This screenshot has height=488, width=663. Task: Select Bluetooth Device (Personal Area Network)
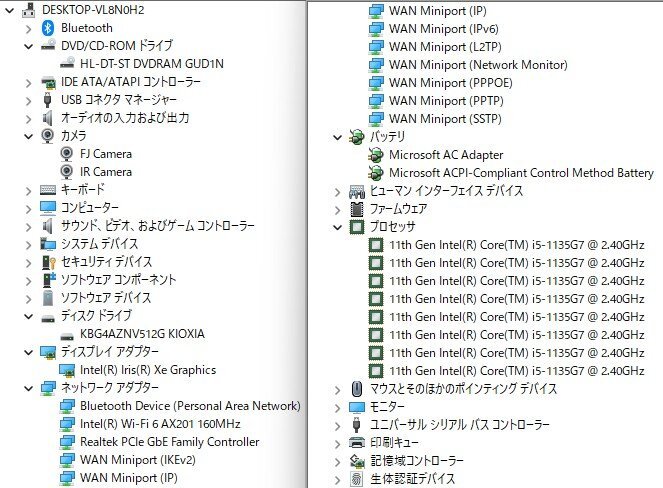(190, 406)
